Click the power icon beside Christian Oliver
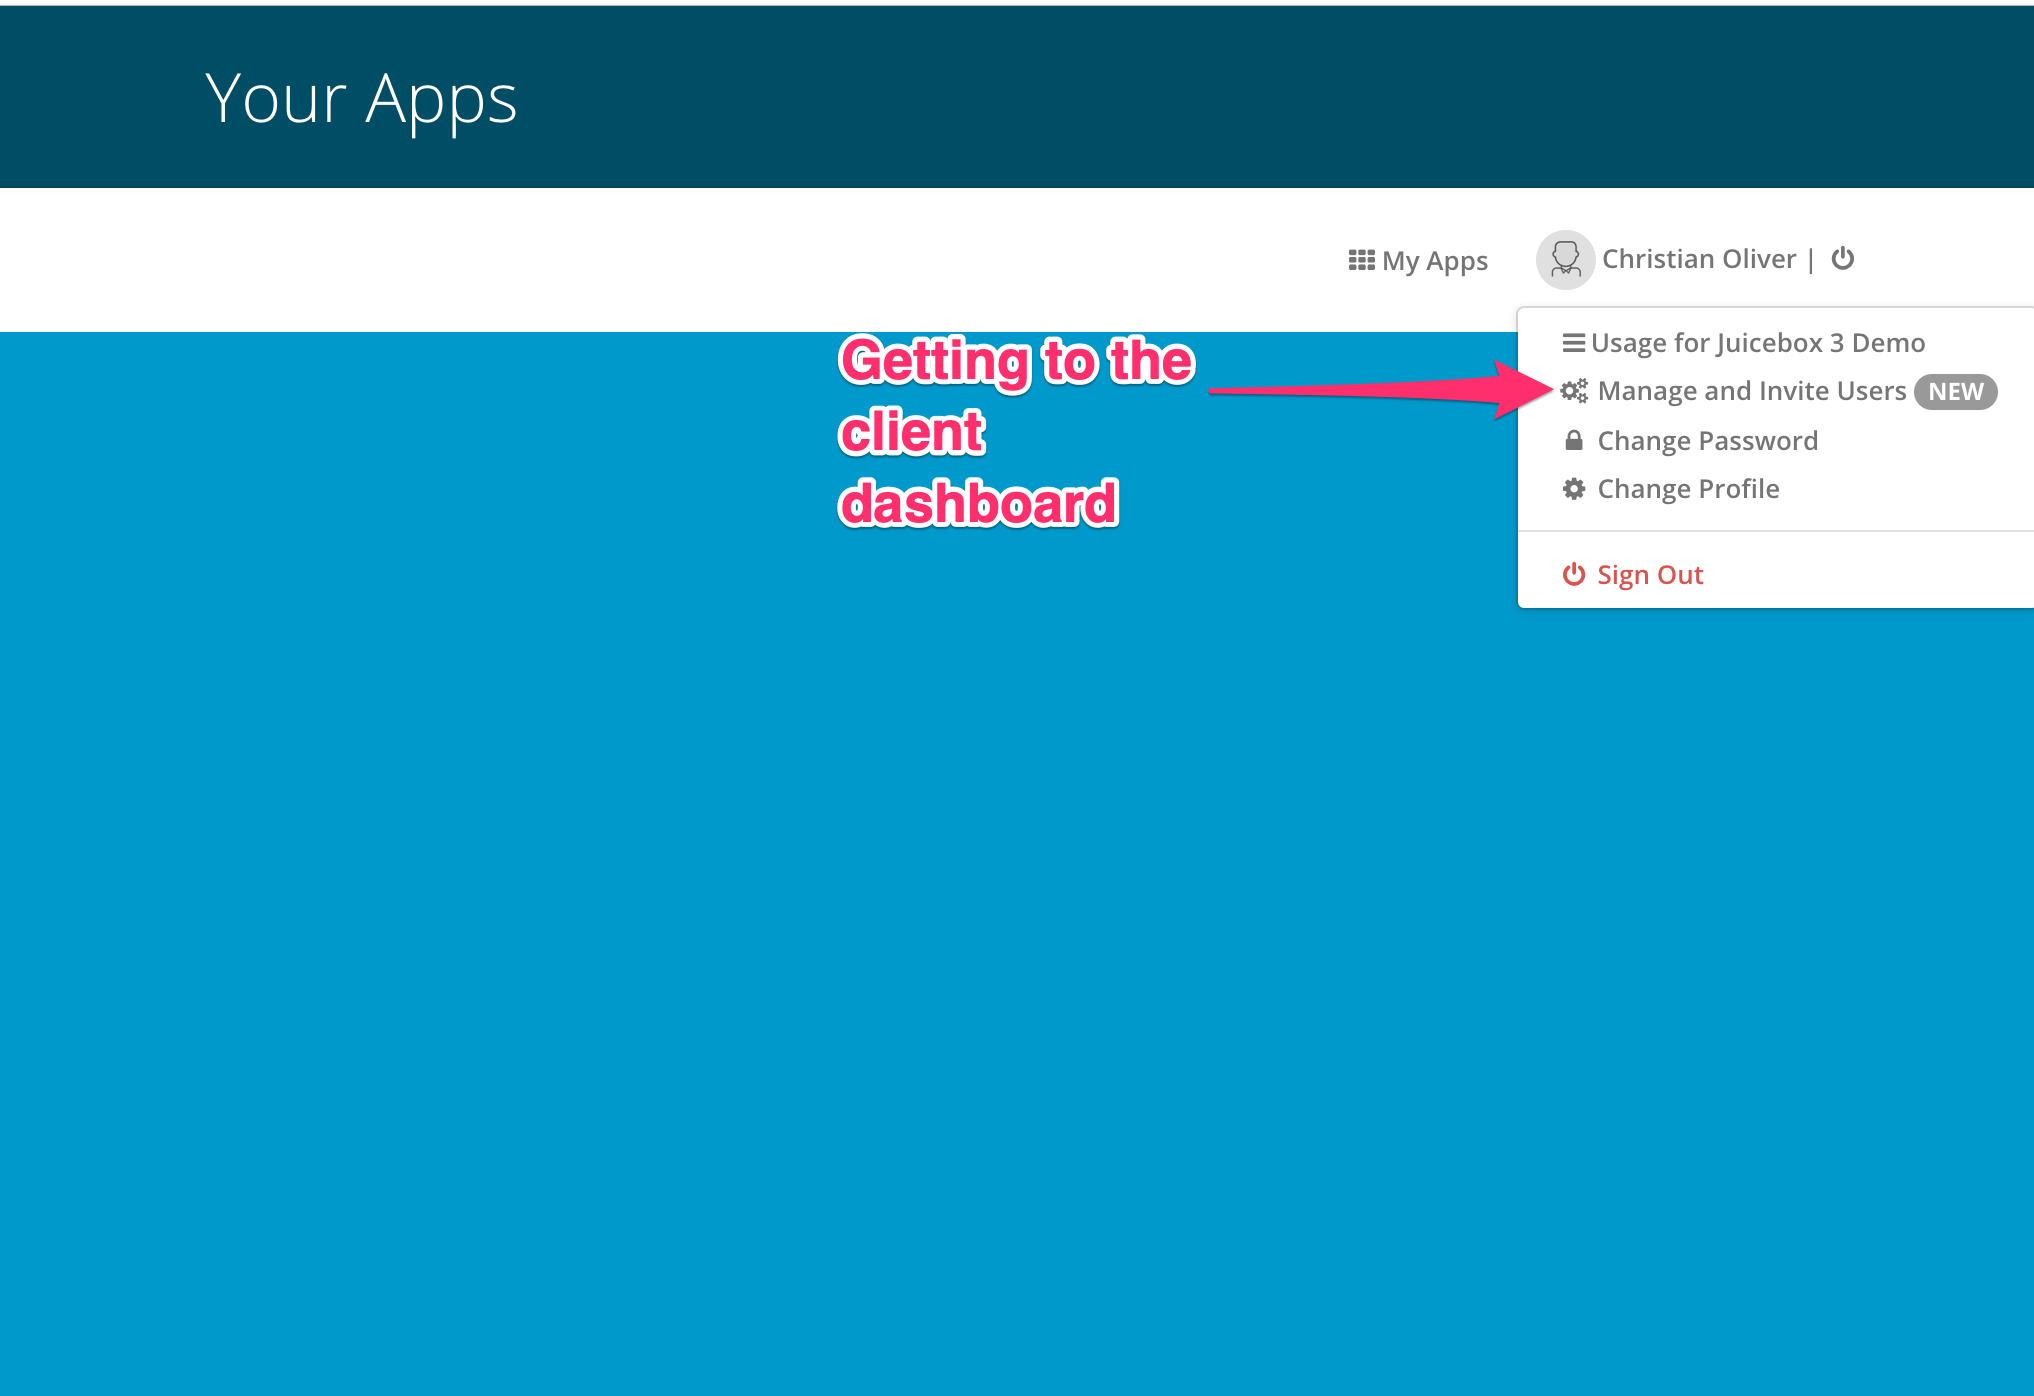The image size is (2034, 1396). tap(1842, 258)
